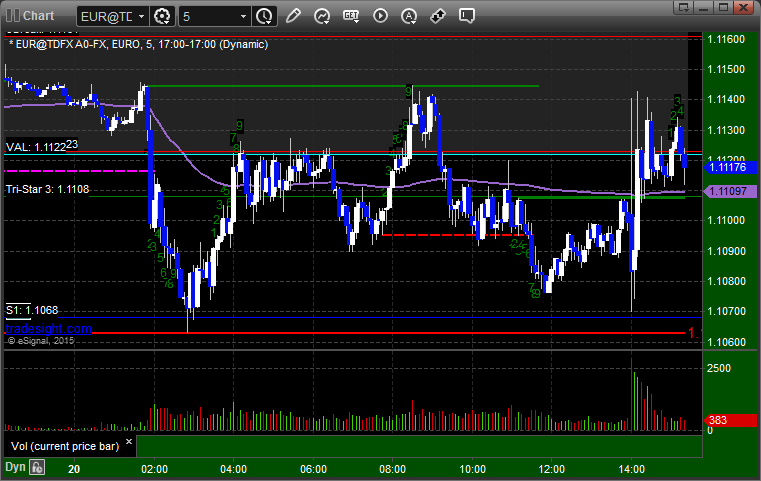Open the GET studies menu

[351, 16]
